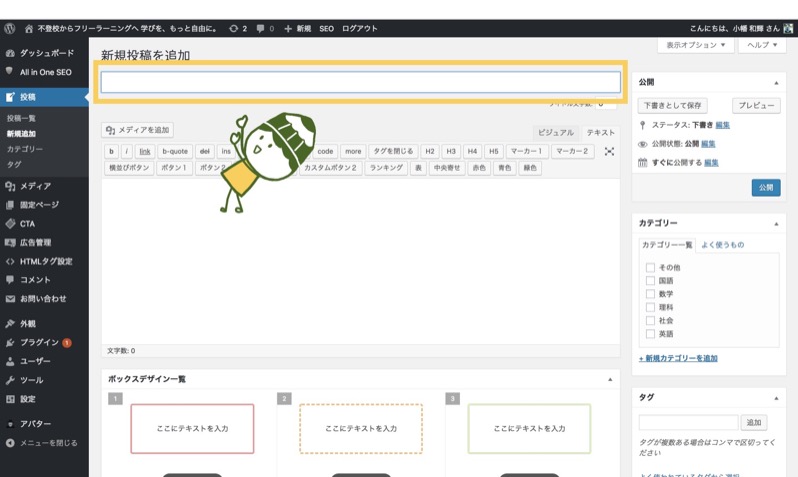
Task: Click the user avatar in admin bar
Action: (x=788, y=29)
